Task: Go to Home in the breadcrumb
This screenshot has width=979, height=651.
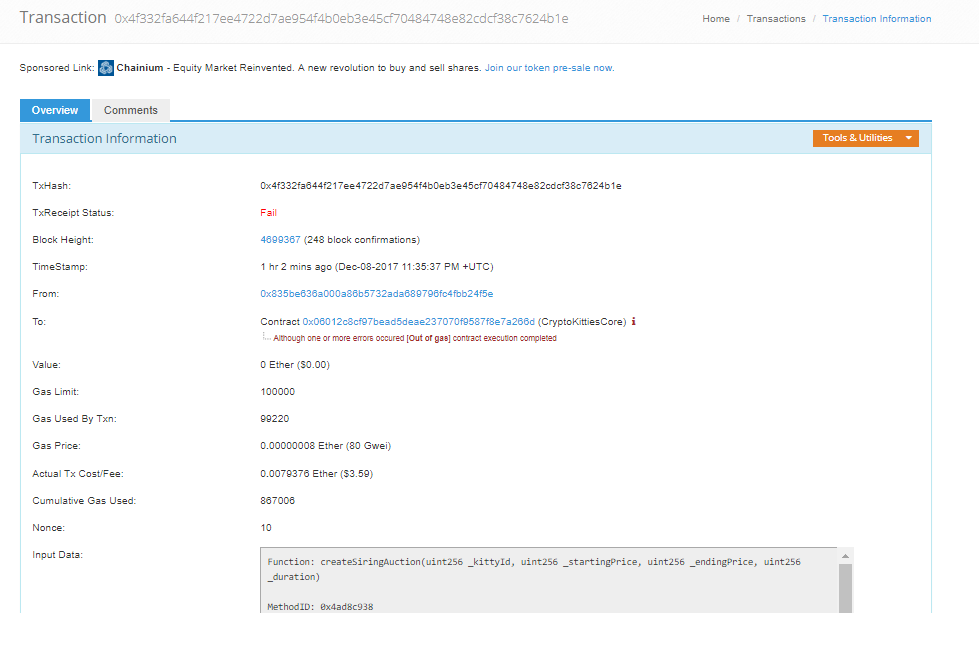Action: click(716, 19)
